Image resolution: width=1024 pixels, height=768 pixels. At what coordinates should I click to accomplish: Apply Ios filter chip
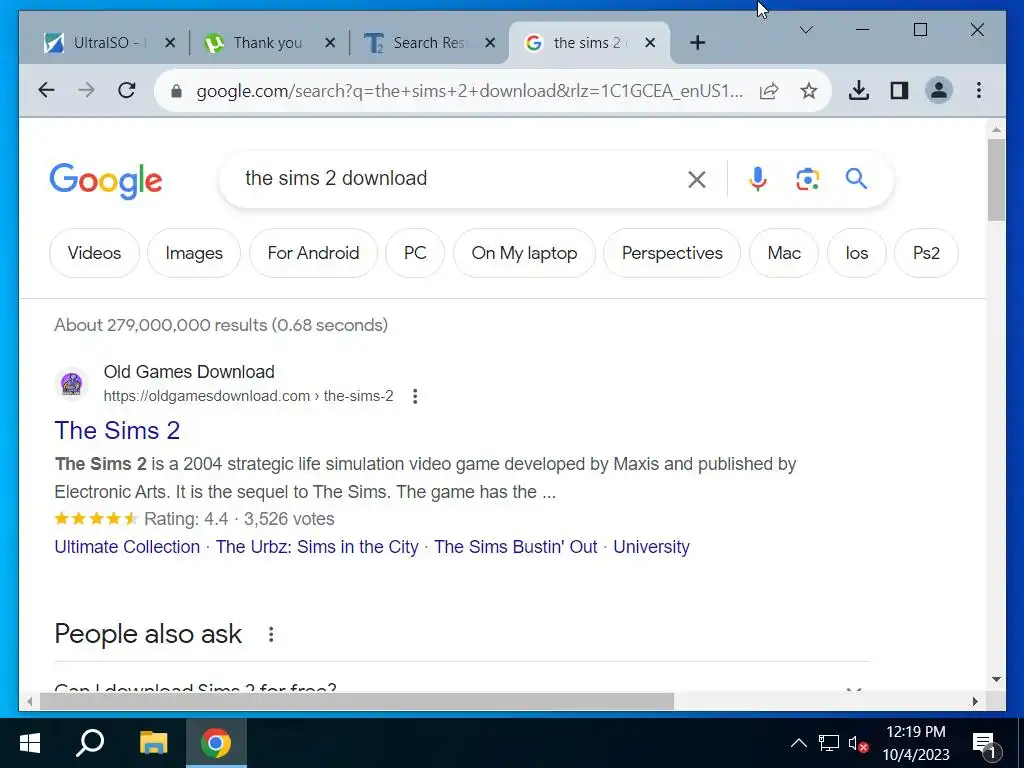(857, 253)
